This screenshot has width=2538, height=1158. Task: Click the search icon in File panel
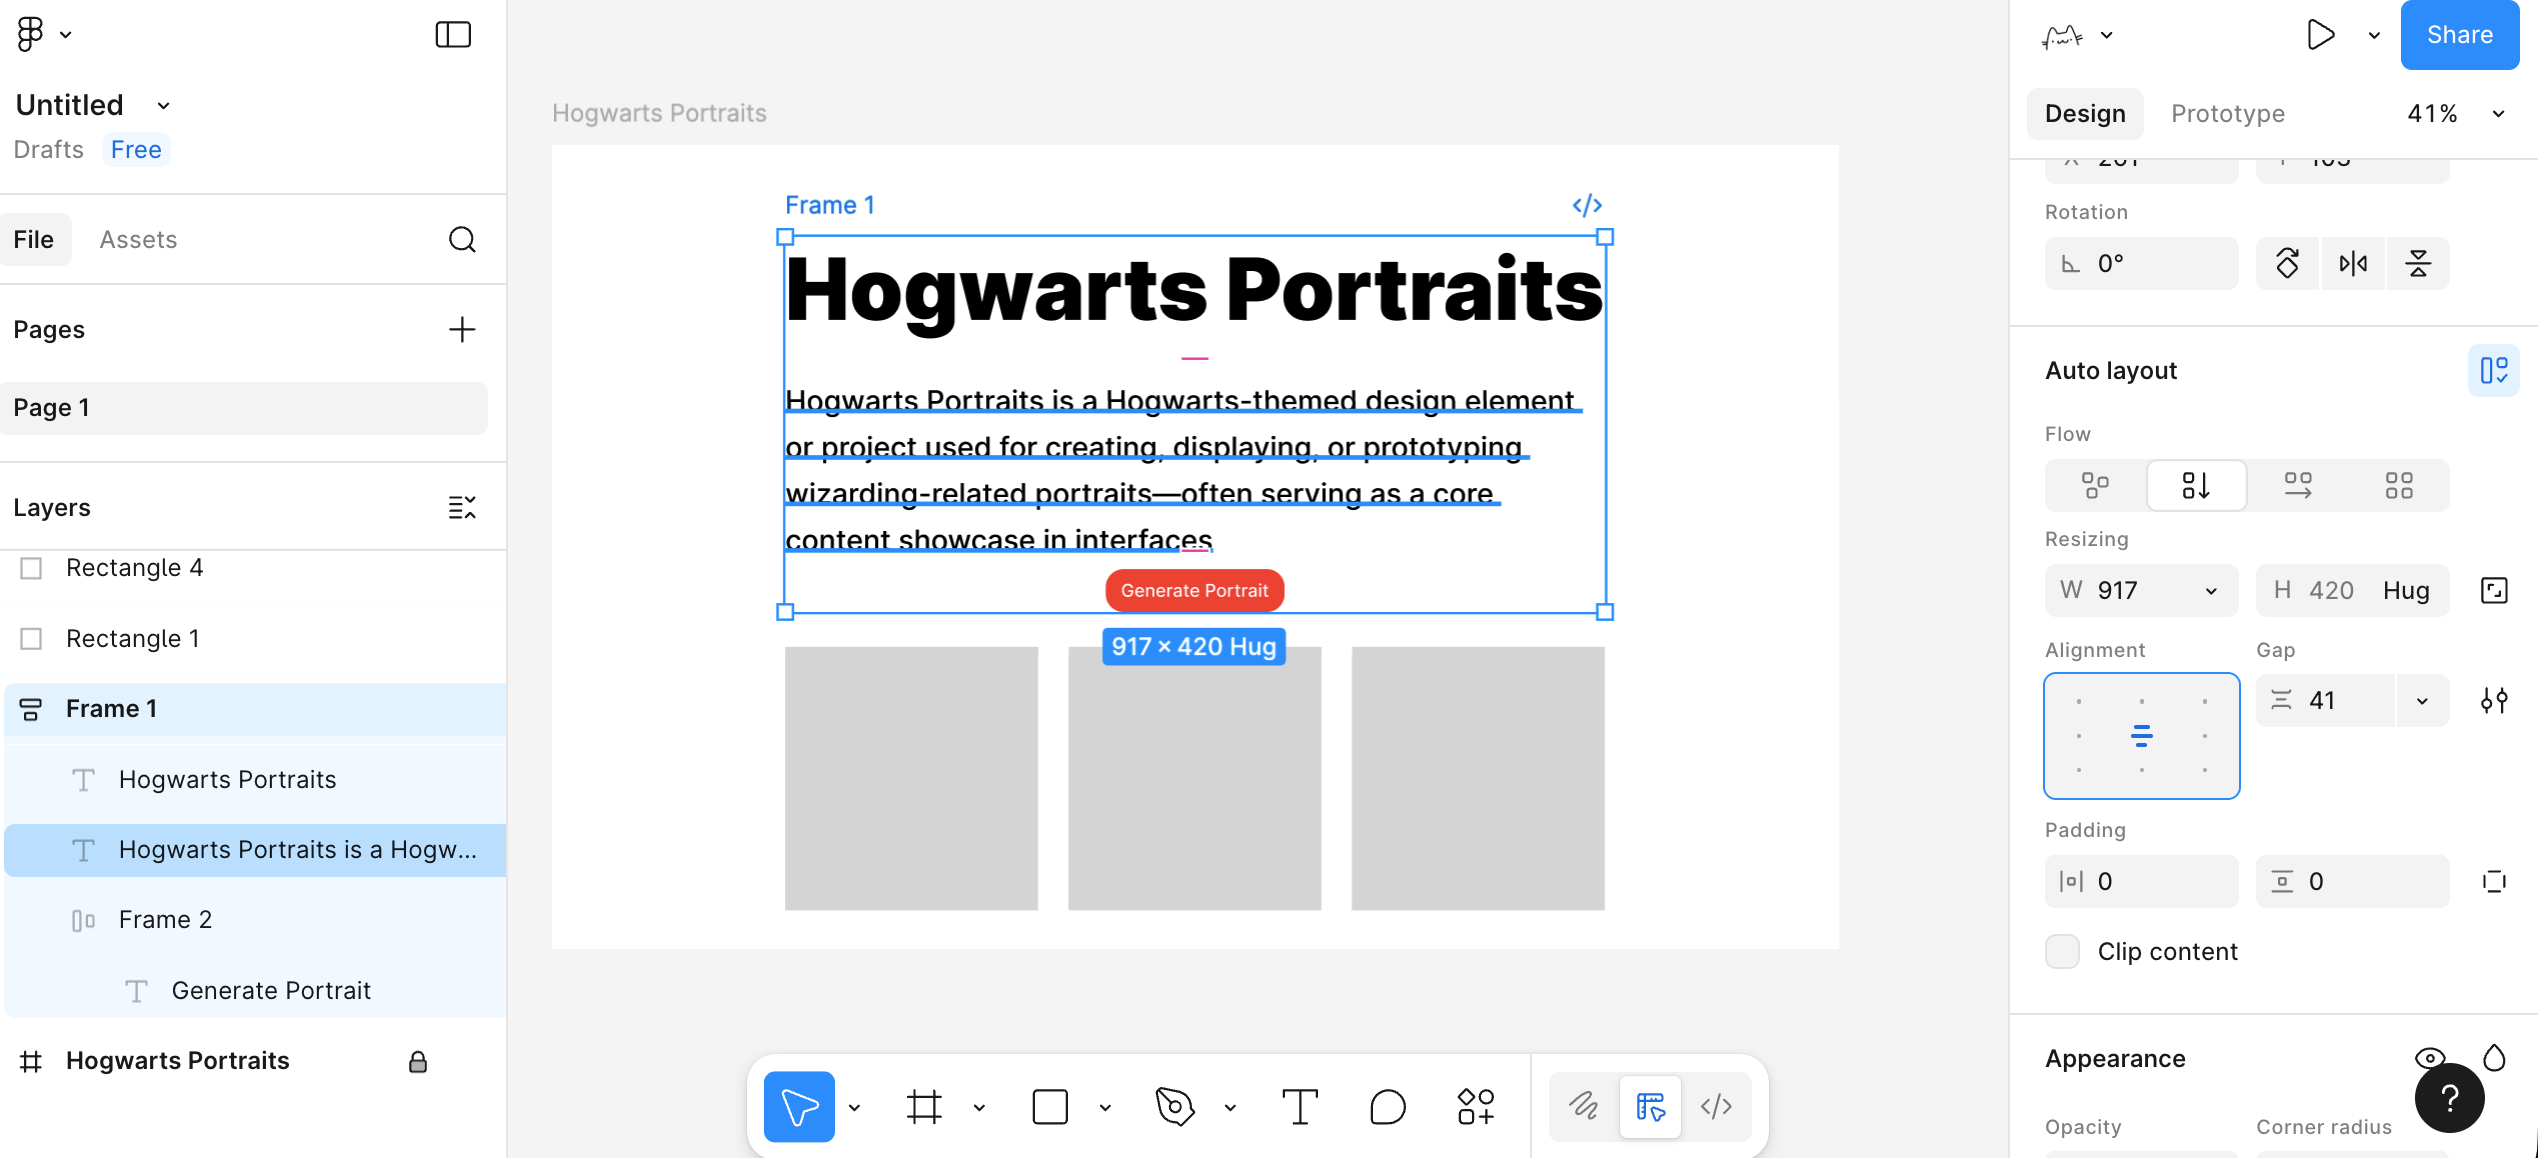click(462, 239)
